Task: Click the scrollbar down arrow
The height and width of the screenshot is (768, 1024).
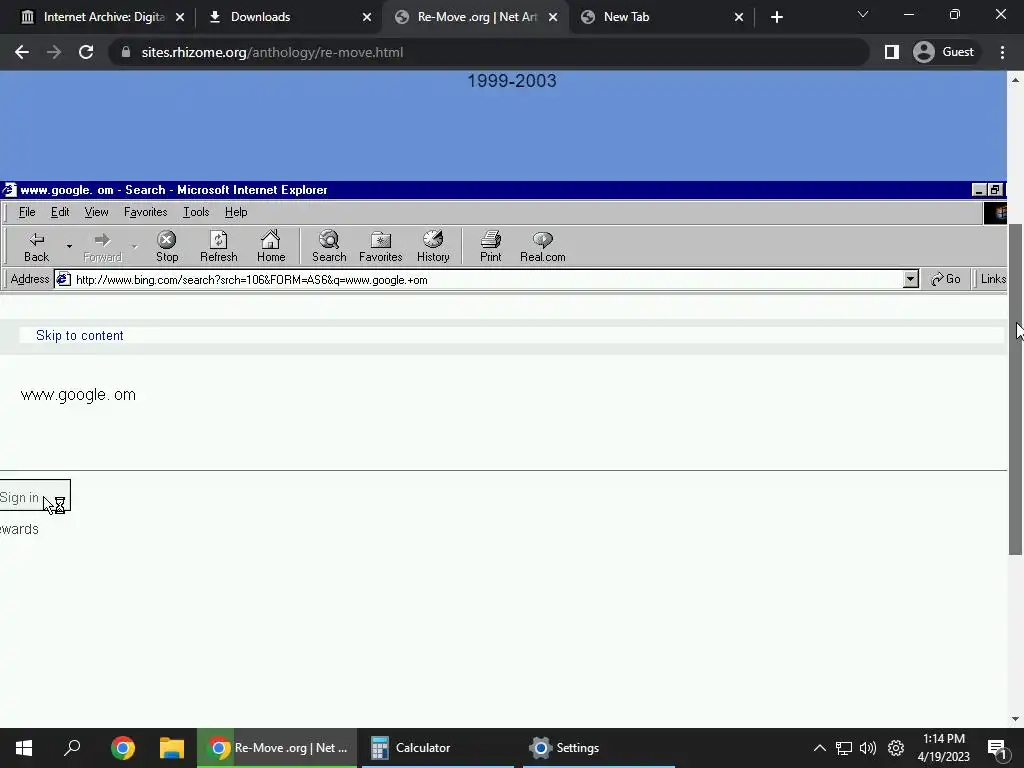Action: click(x=1015, y=719)
